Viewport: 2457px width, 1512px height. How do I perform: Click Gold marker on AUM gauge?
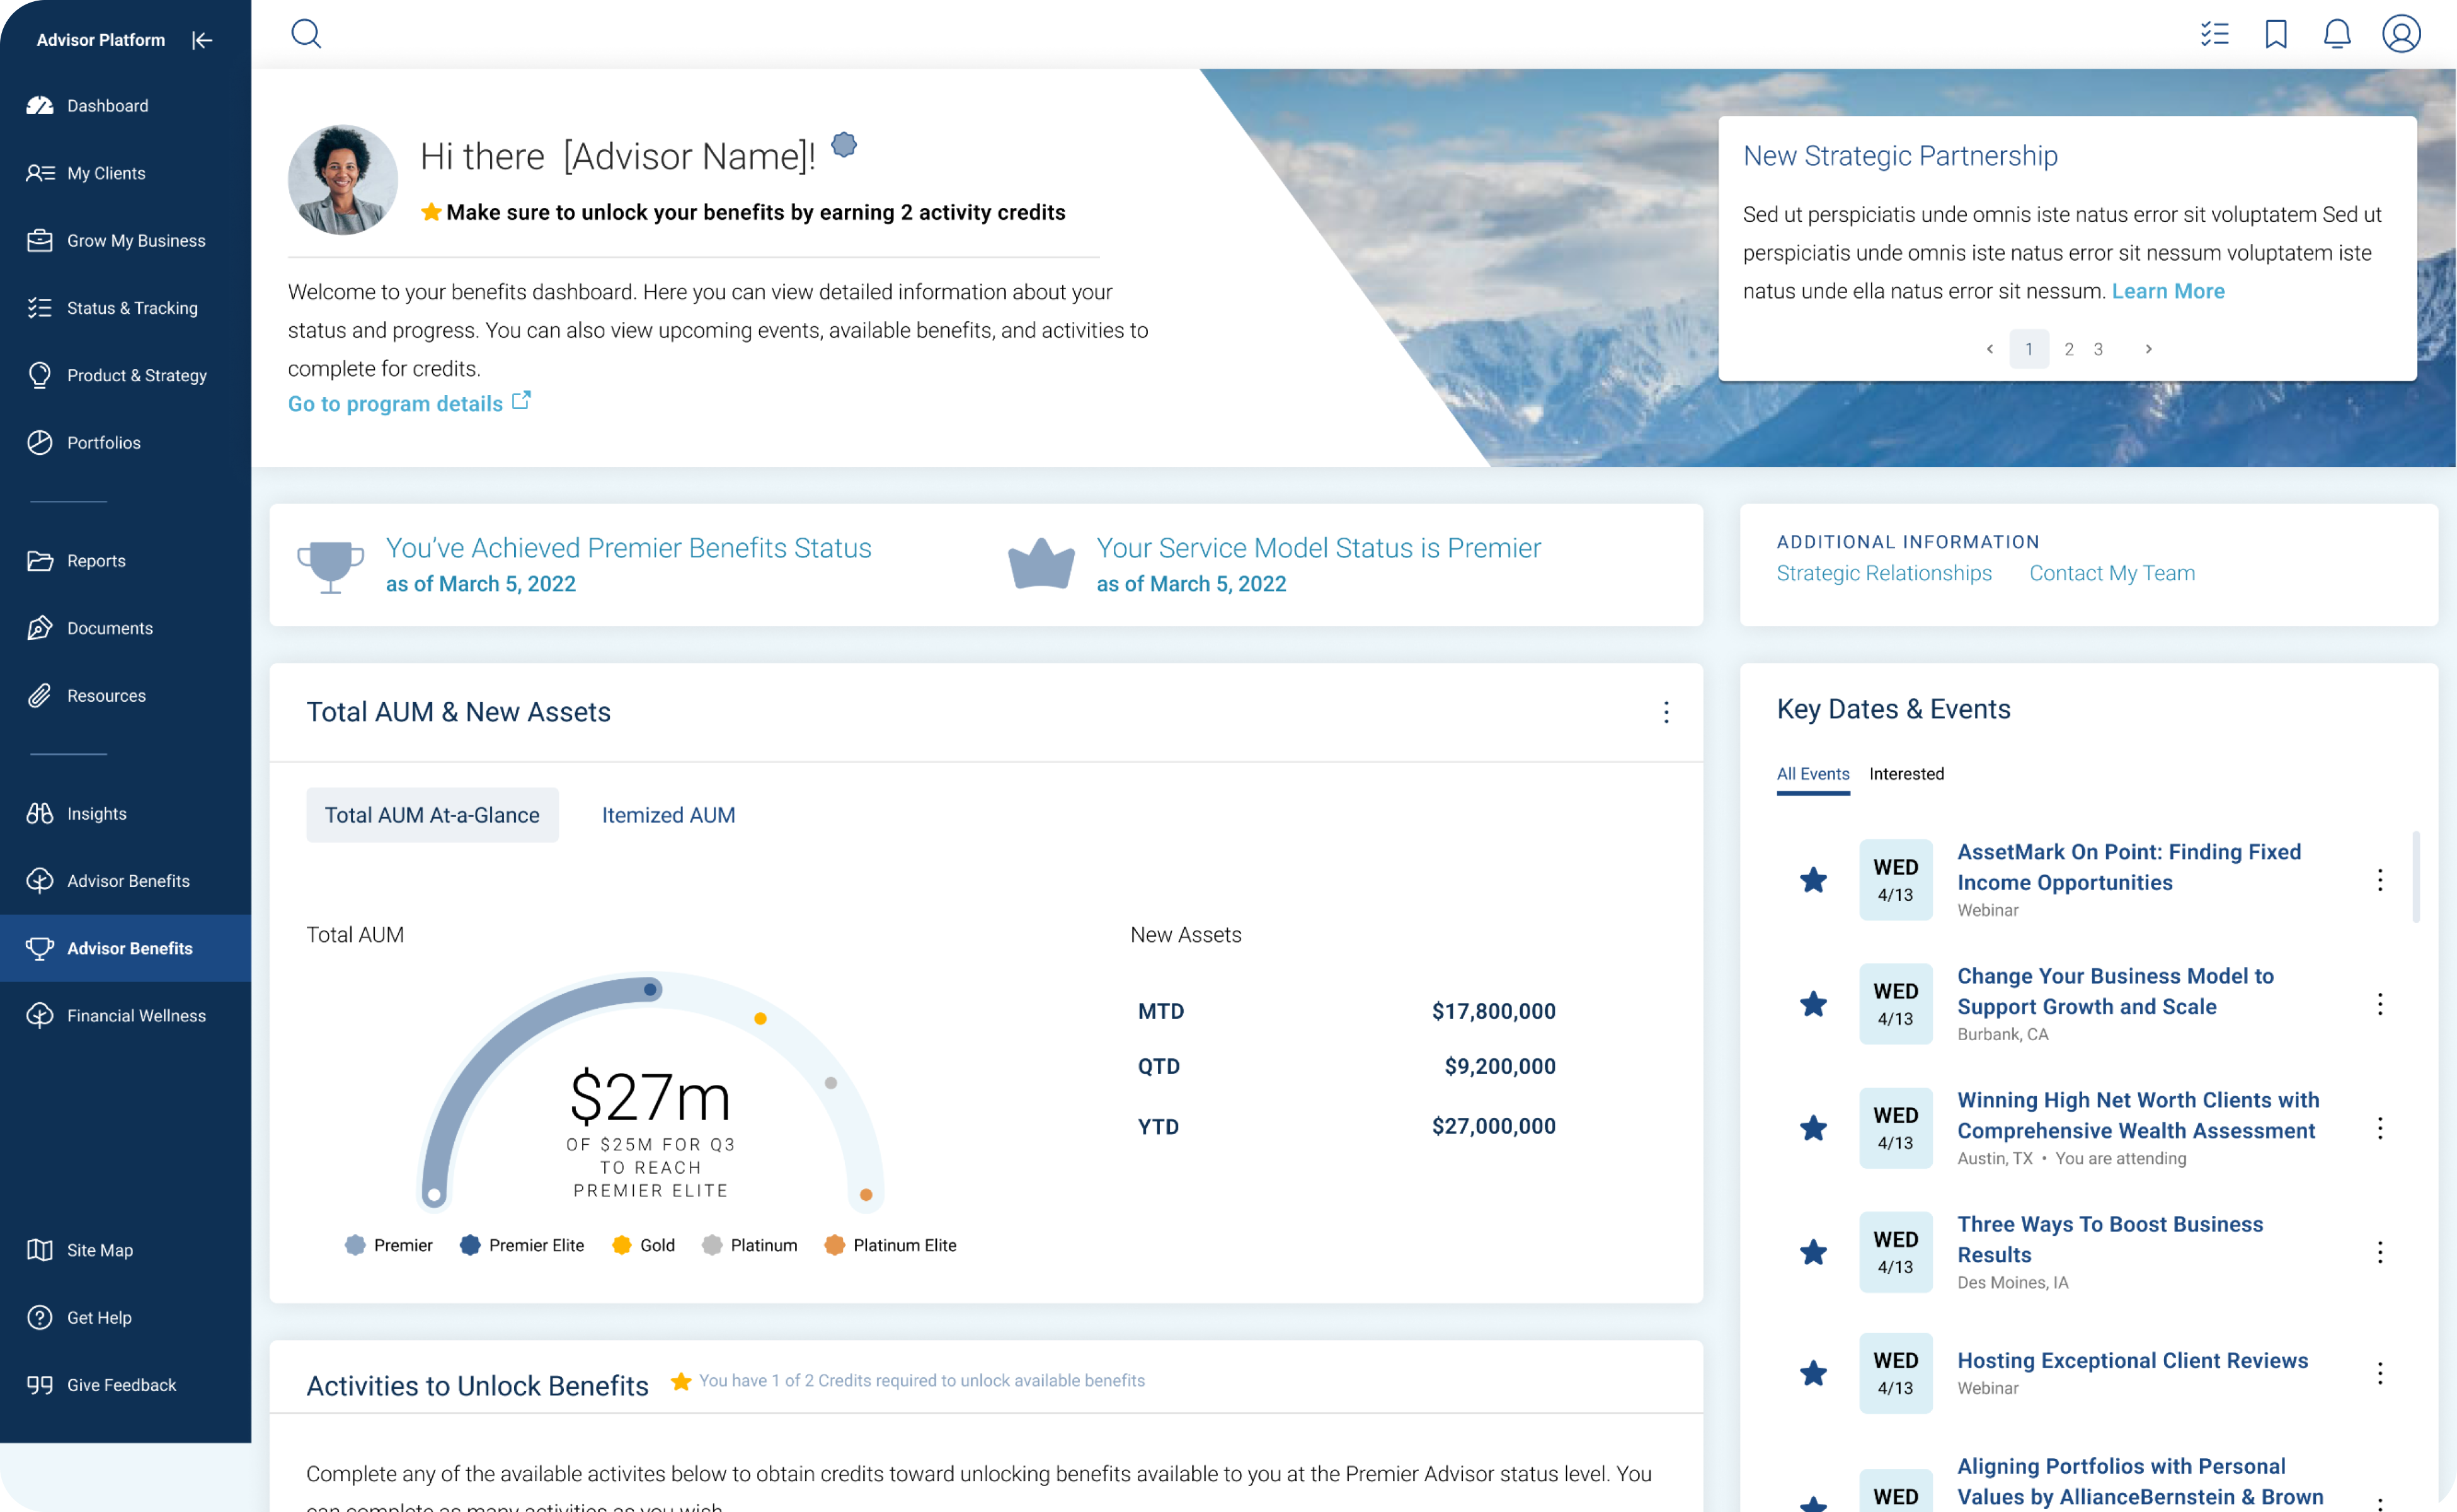tap(760, 1018)
